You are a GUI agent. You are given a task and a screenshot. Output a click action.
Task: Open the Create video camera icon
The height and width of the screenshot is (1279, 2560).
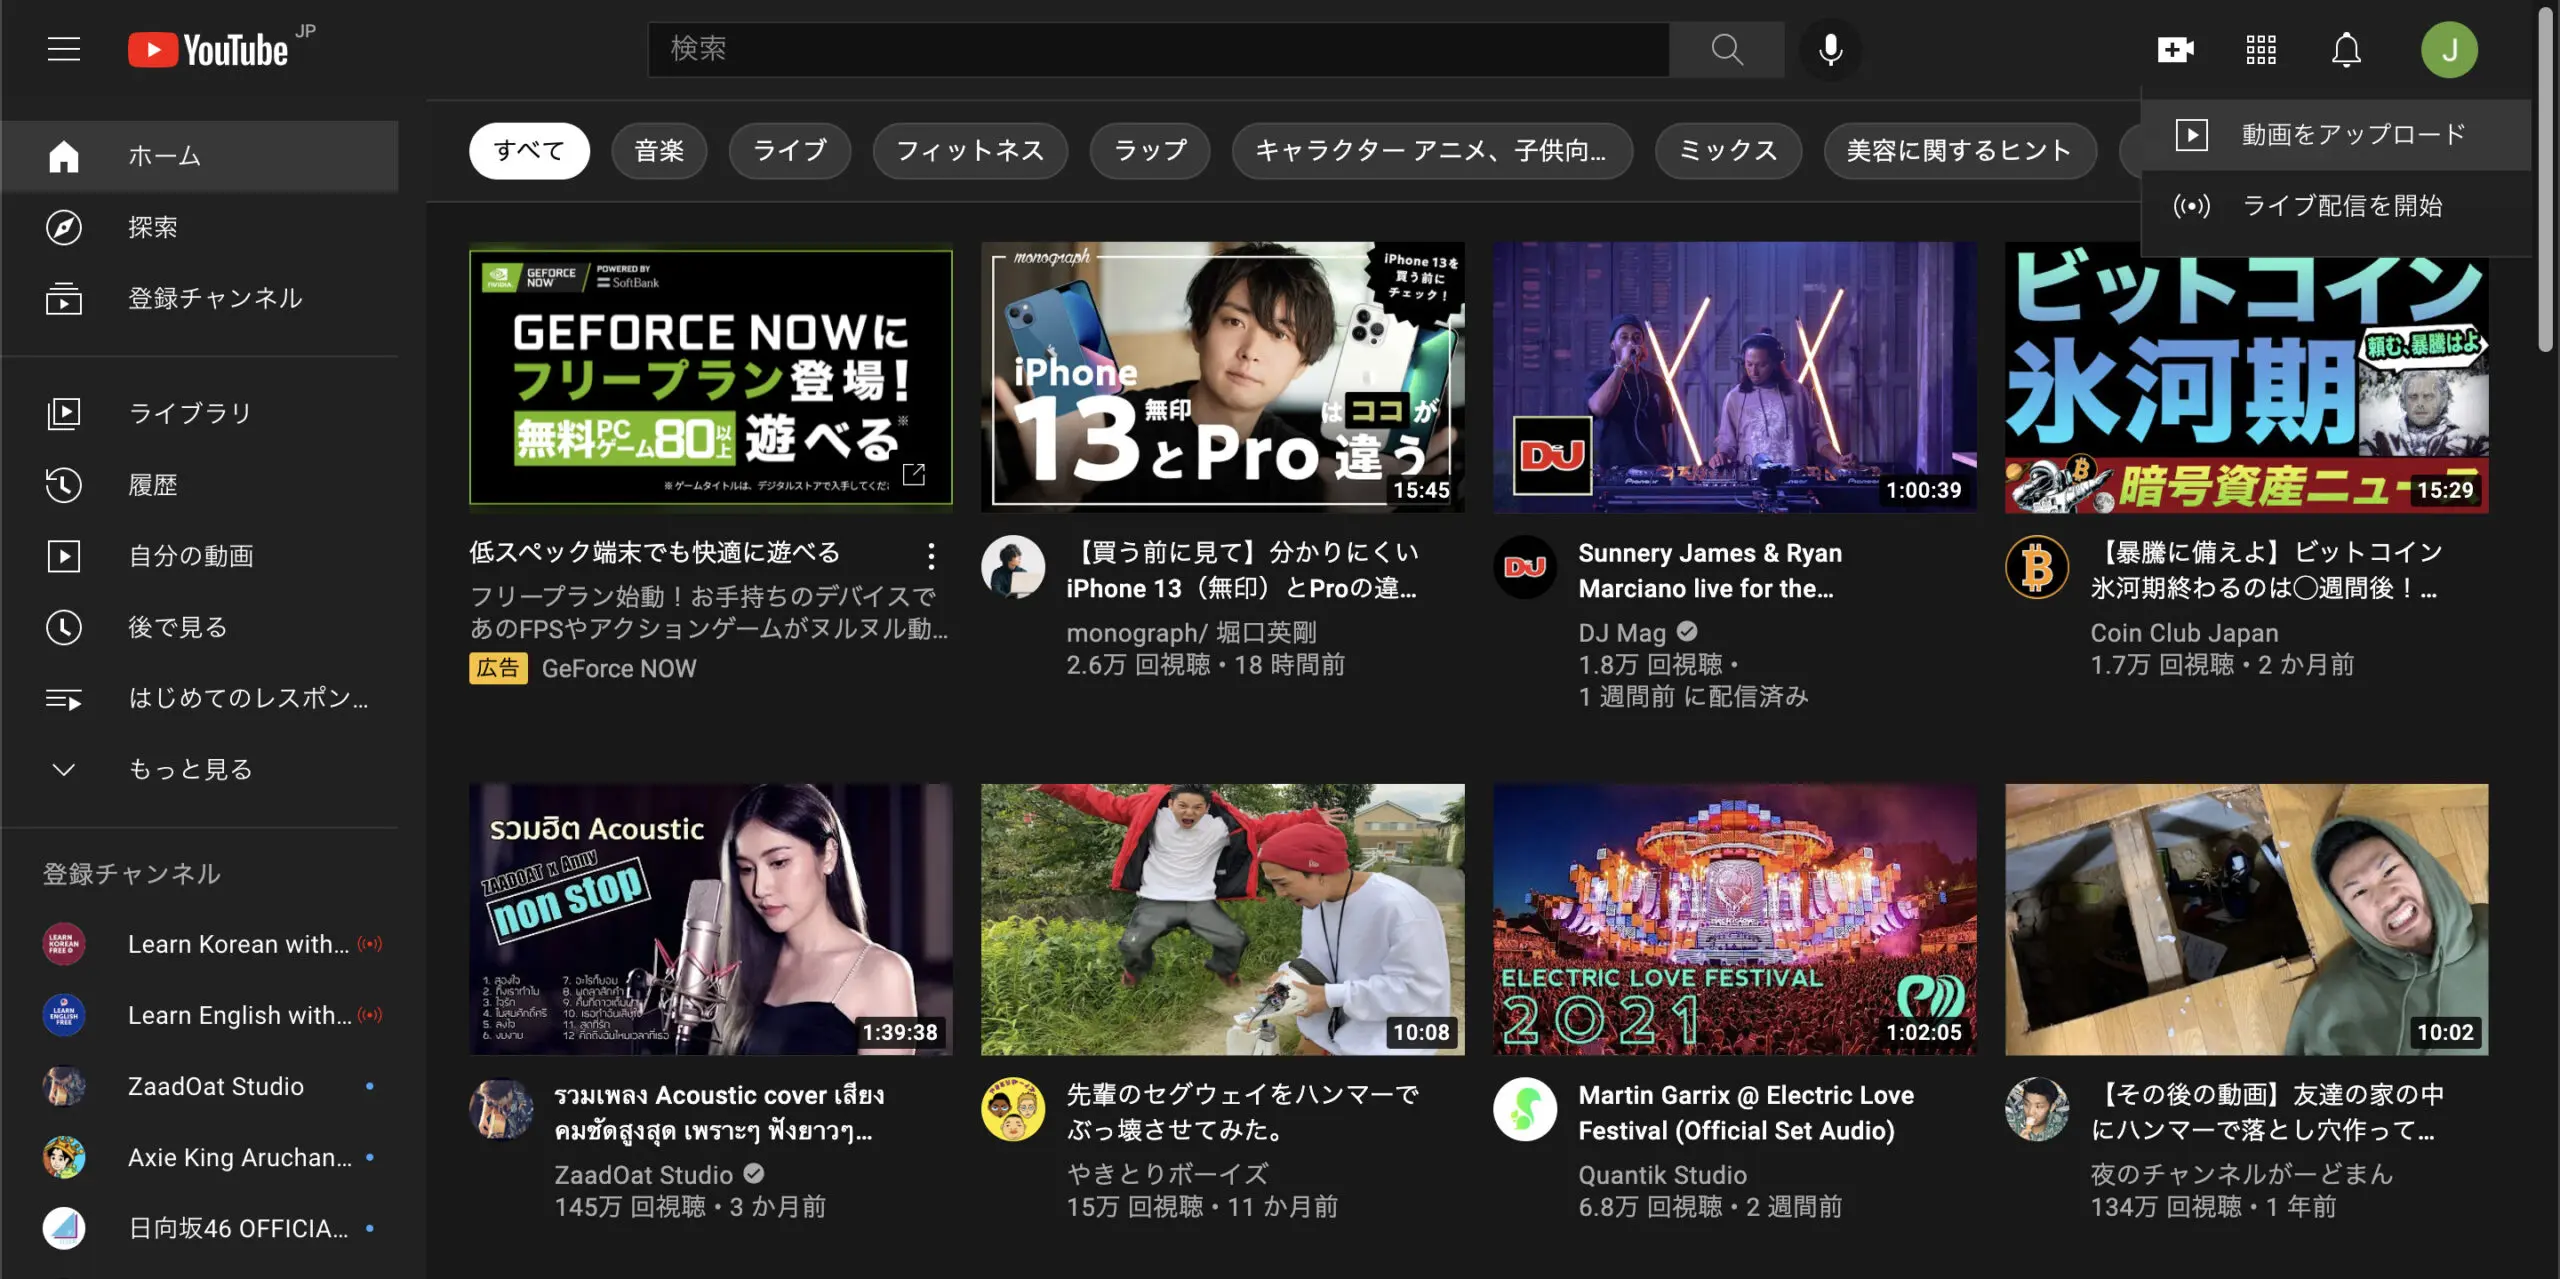[2176, 49]
